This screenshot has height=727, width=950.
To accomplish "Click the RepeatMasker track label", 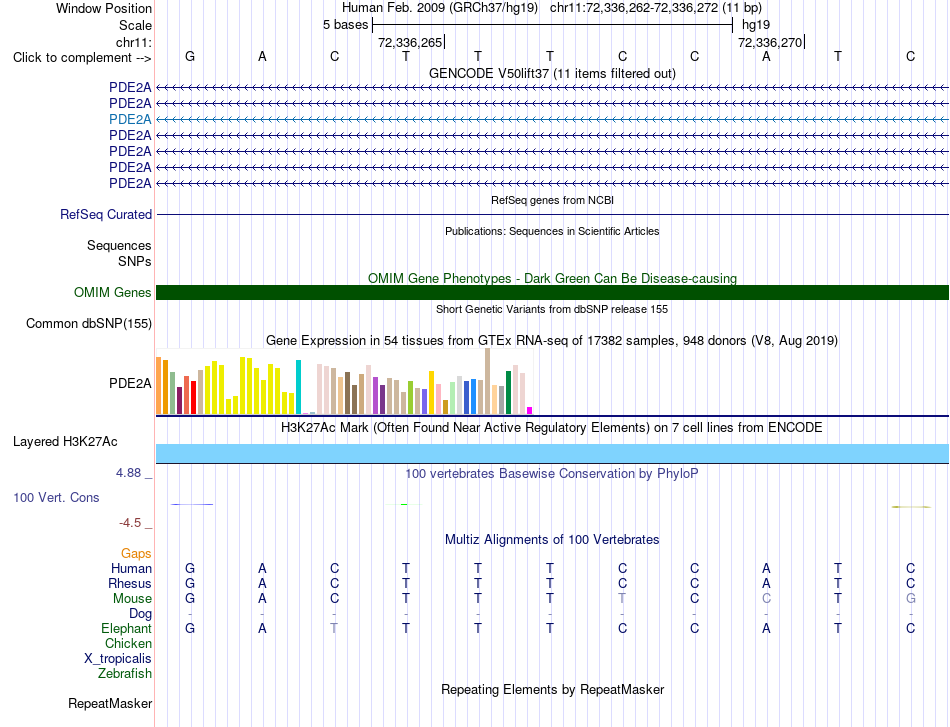I will click(110, 703).
